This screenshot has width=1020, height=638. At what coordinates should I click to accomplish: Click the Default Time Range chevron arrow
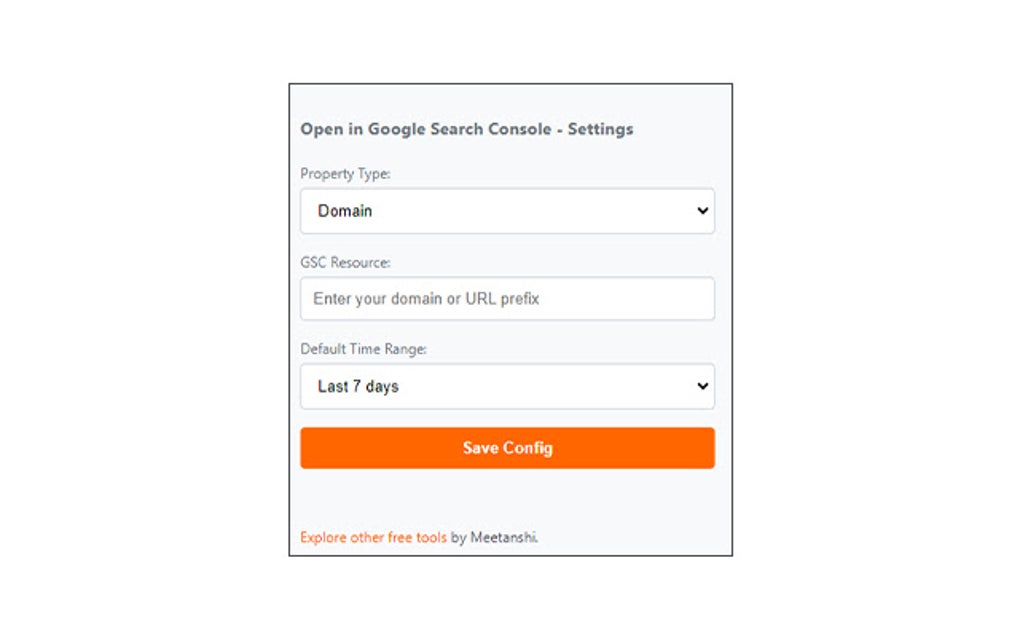[x=701, y=387]
